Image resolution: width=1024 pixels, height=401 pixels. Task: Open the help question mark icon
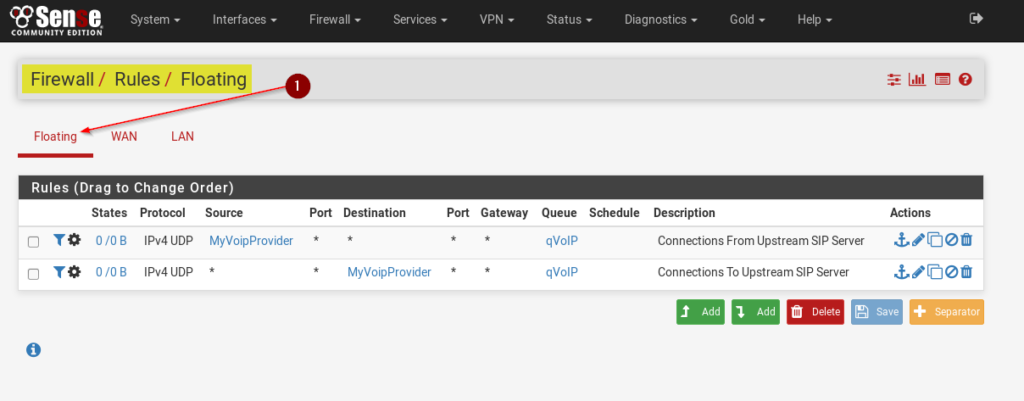point(965,80)
